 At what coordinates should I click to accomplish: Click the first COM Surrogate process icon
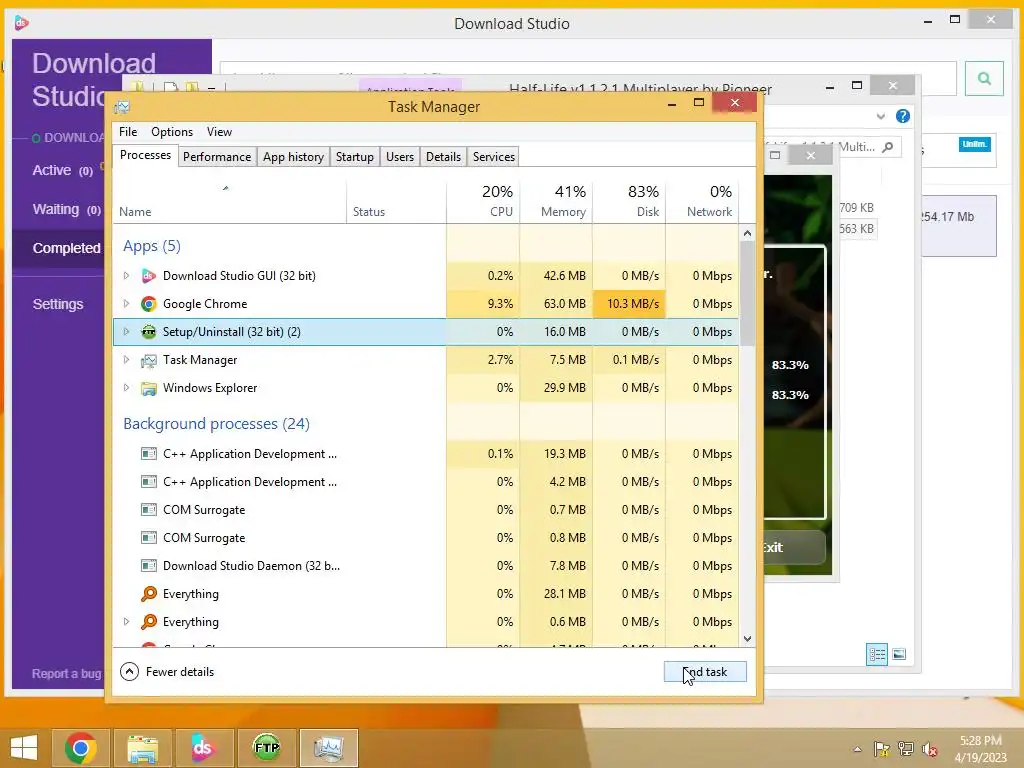pyautogui.click(x=149, y=509)
